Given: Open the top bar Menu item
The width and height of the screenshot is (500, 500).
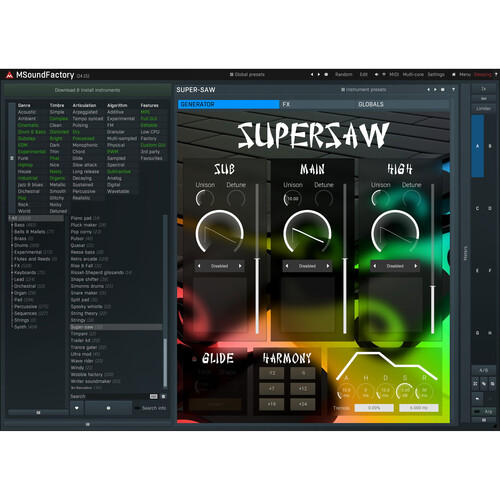Looking at the screenshot, I should click(465, 75).
